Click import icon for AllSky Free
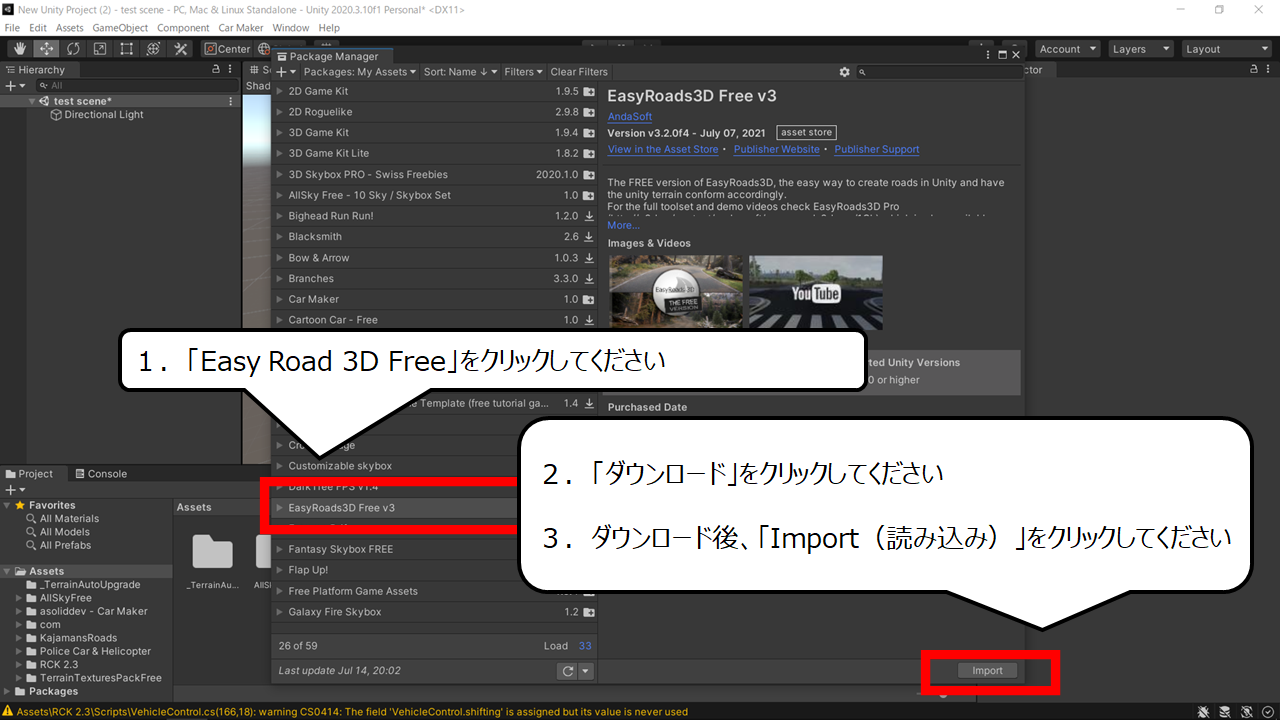The image size is (1280, 720). [x=589, y=196]
